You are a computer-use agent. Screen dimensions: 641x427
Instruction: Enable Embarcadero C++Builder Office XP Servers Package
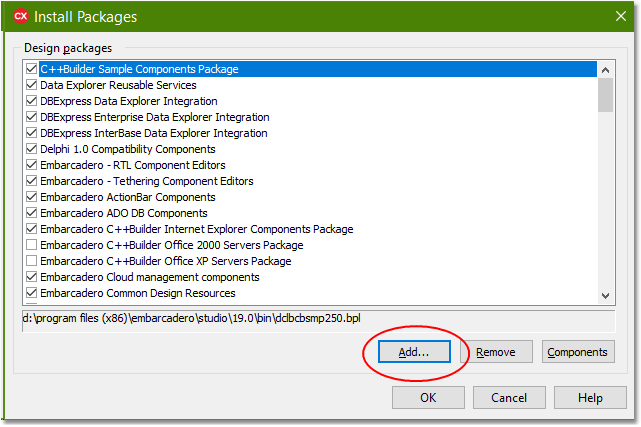pos(31,261)
